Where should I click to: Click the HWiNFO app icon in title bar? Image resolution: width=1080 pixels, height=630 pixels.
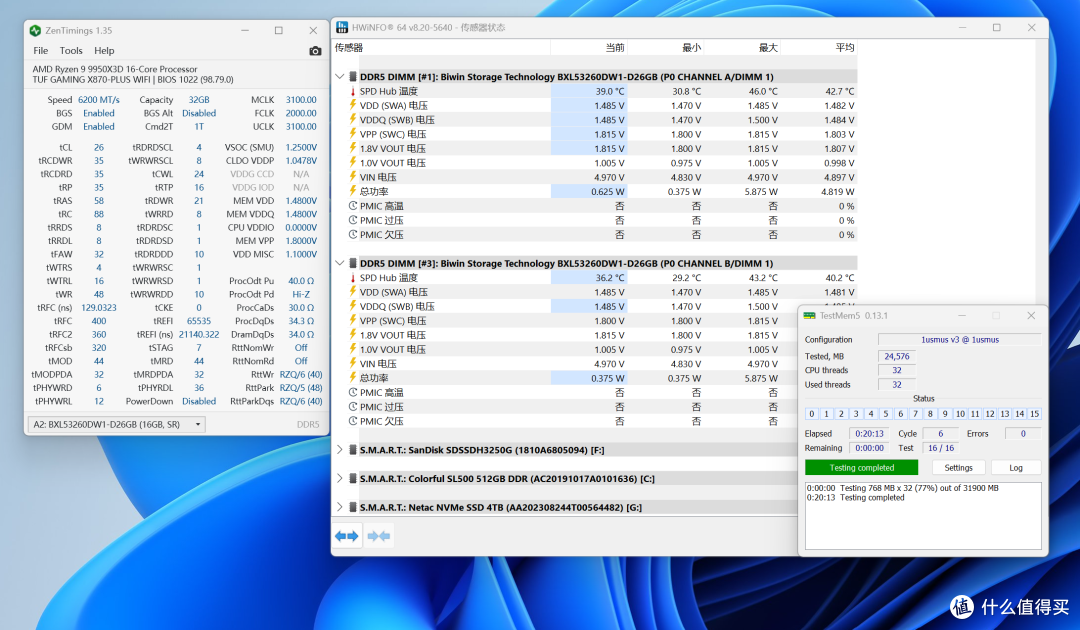(342, 28)
